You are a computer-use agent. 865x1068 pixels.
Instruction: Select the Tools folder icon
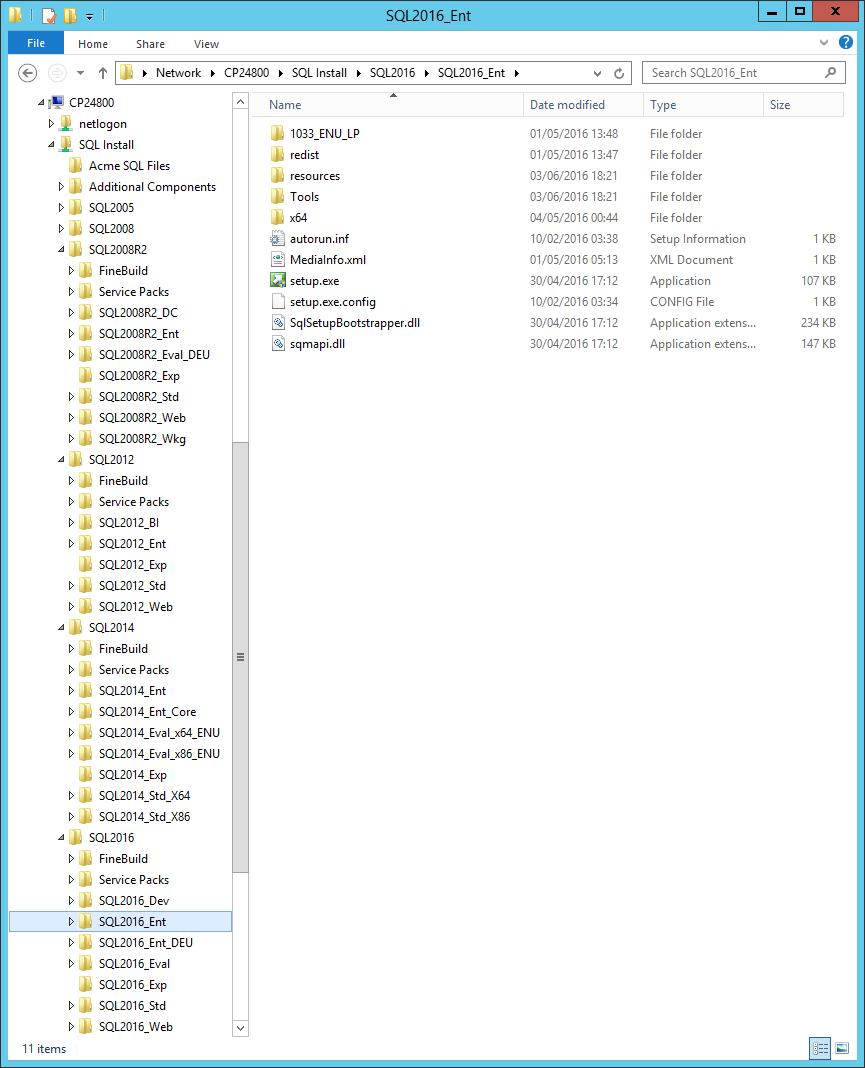pos(278,196)
